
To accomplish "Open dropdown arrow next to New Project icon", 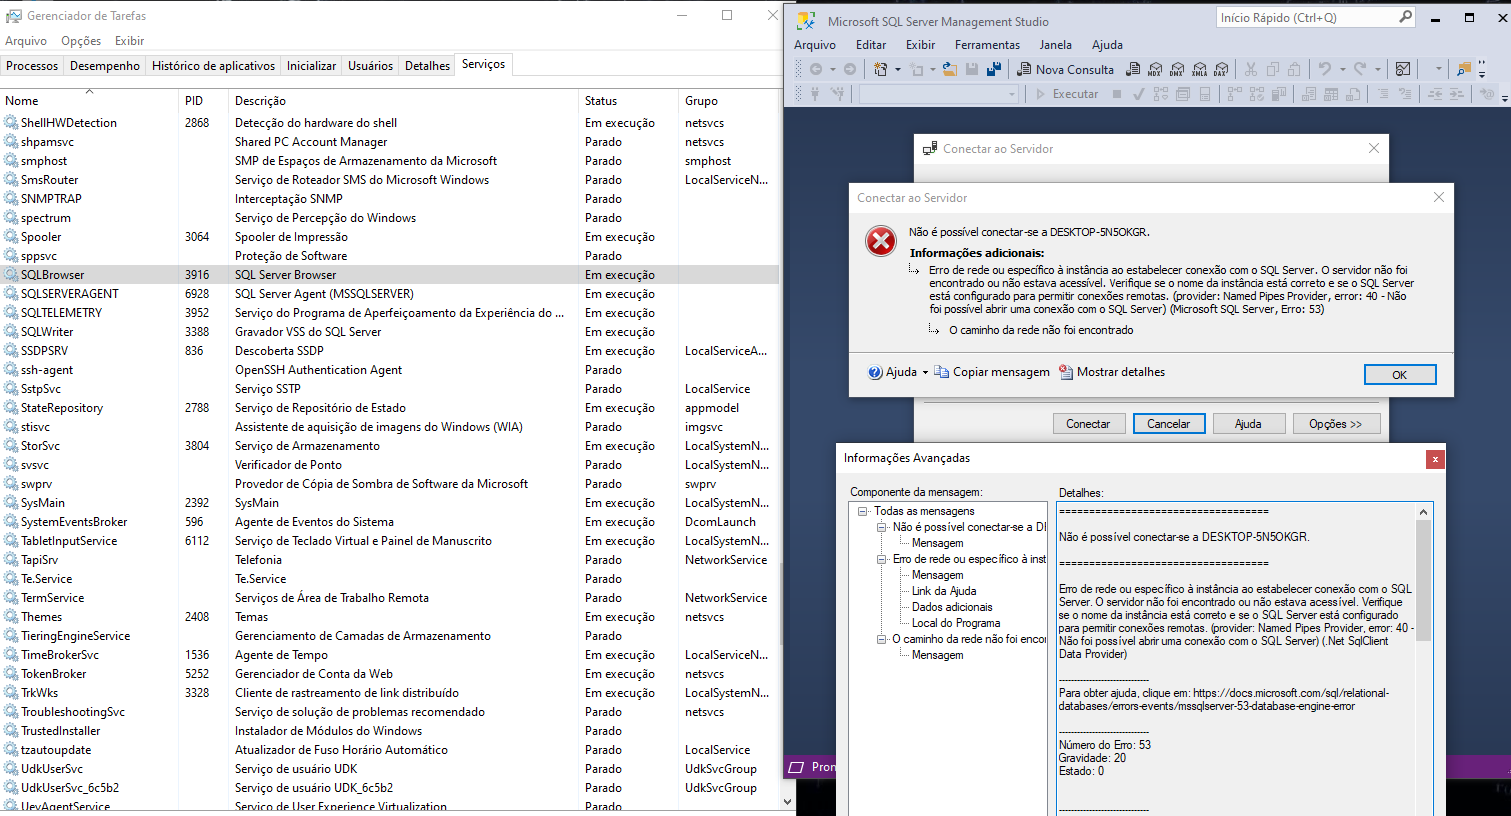I will 897,69.
